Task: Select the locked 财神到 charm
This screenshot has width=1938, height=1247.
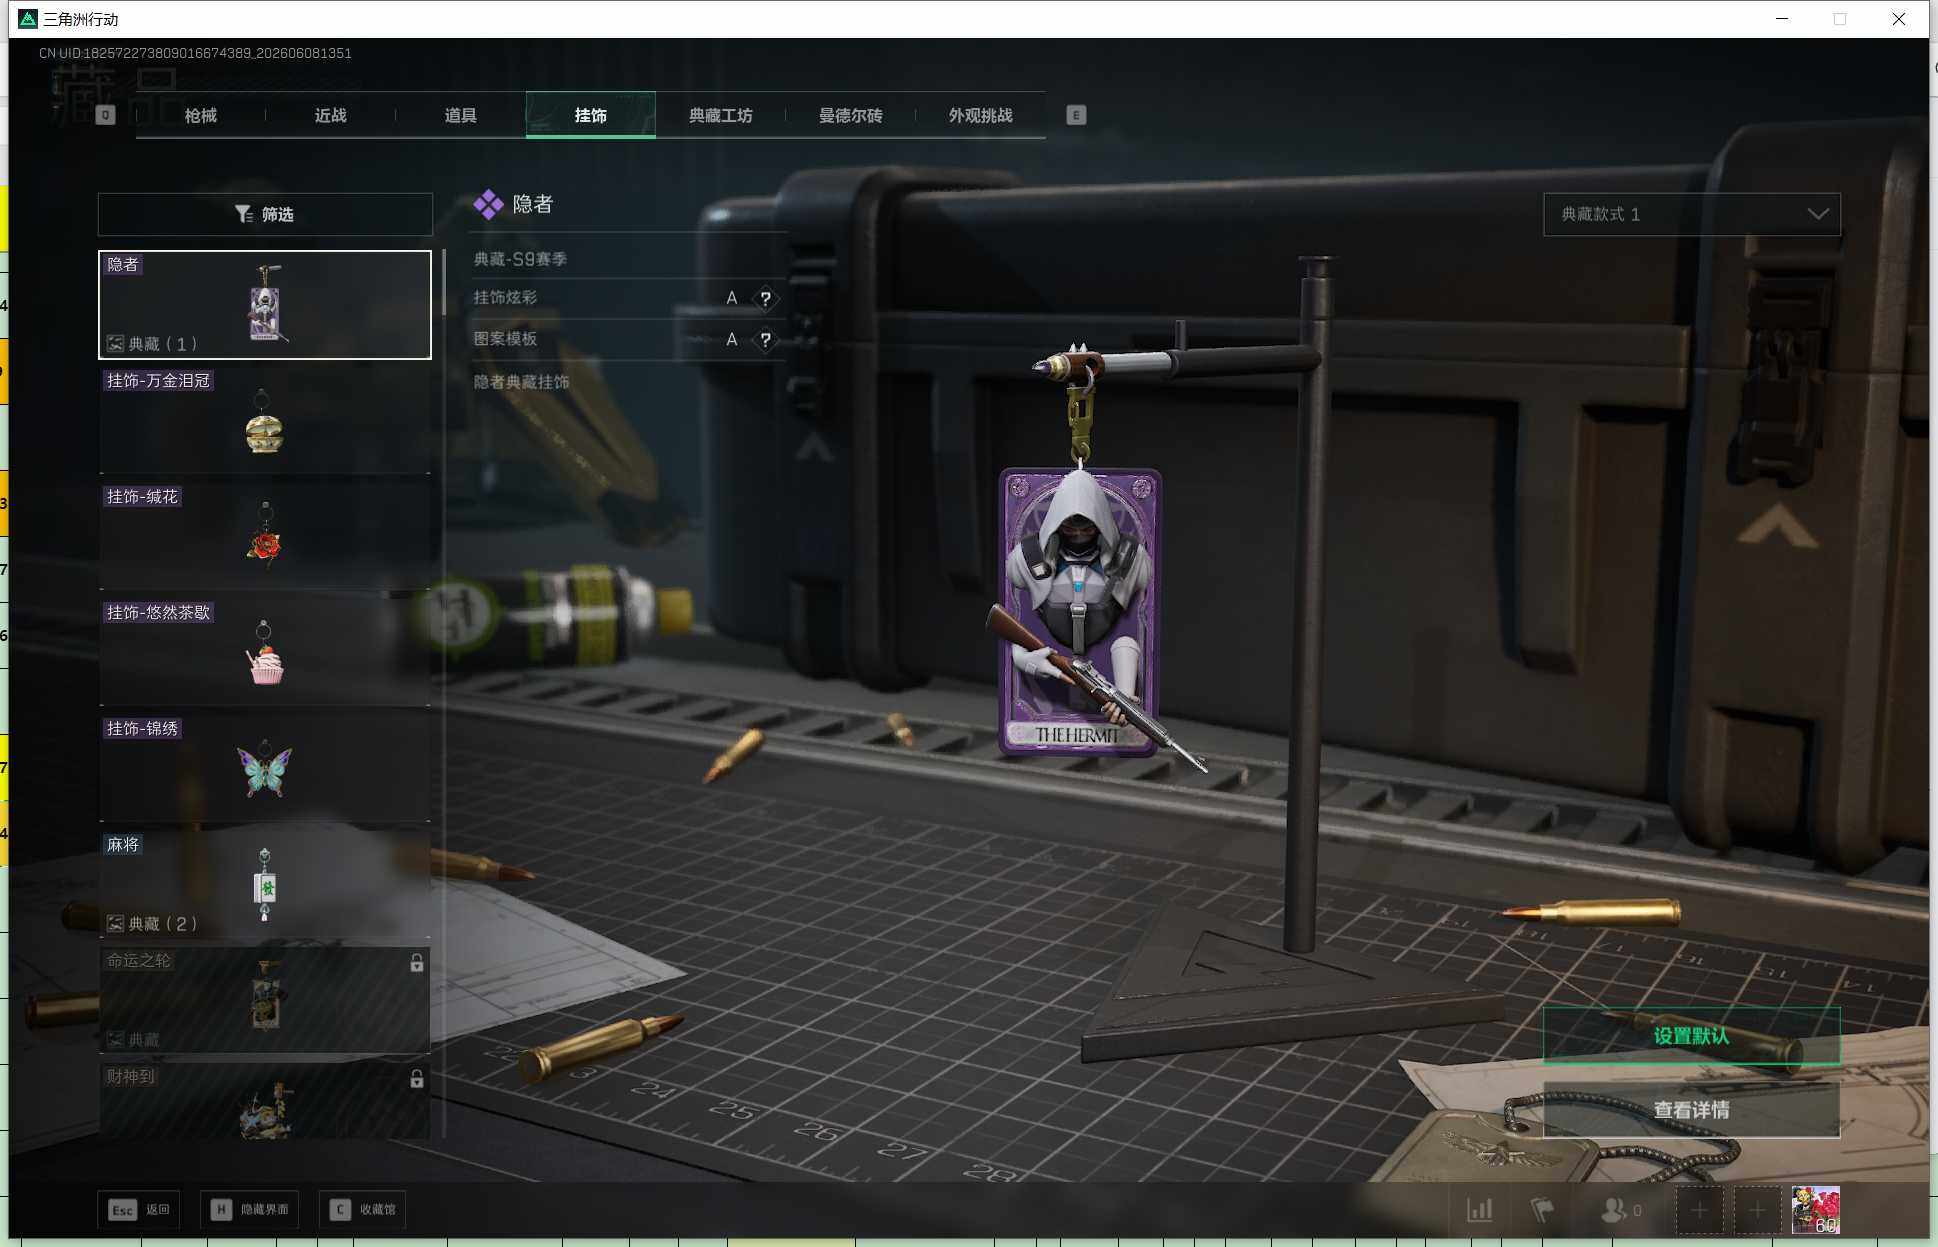Action: click(x=265, y=1100)
